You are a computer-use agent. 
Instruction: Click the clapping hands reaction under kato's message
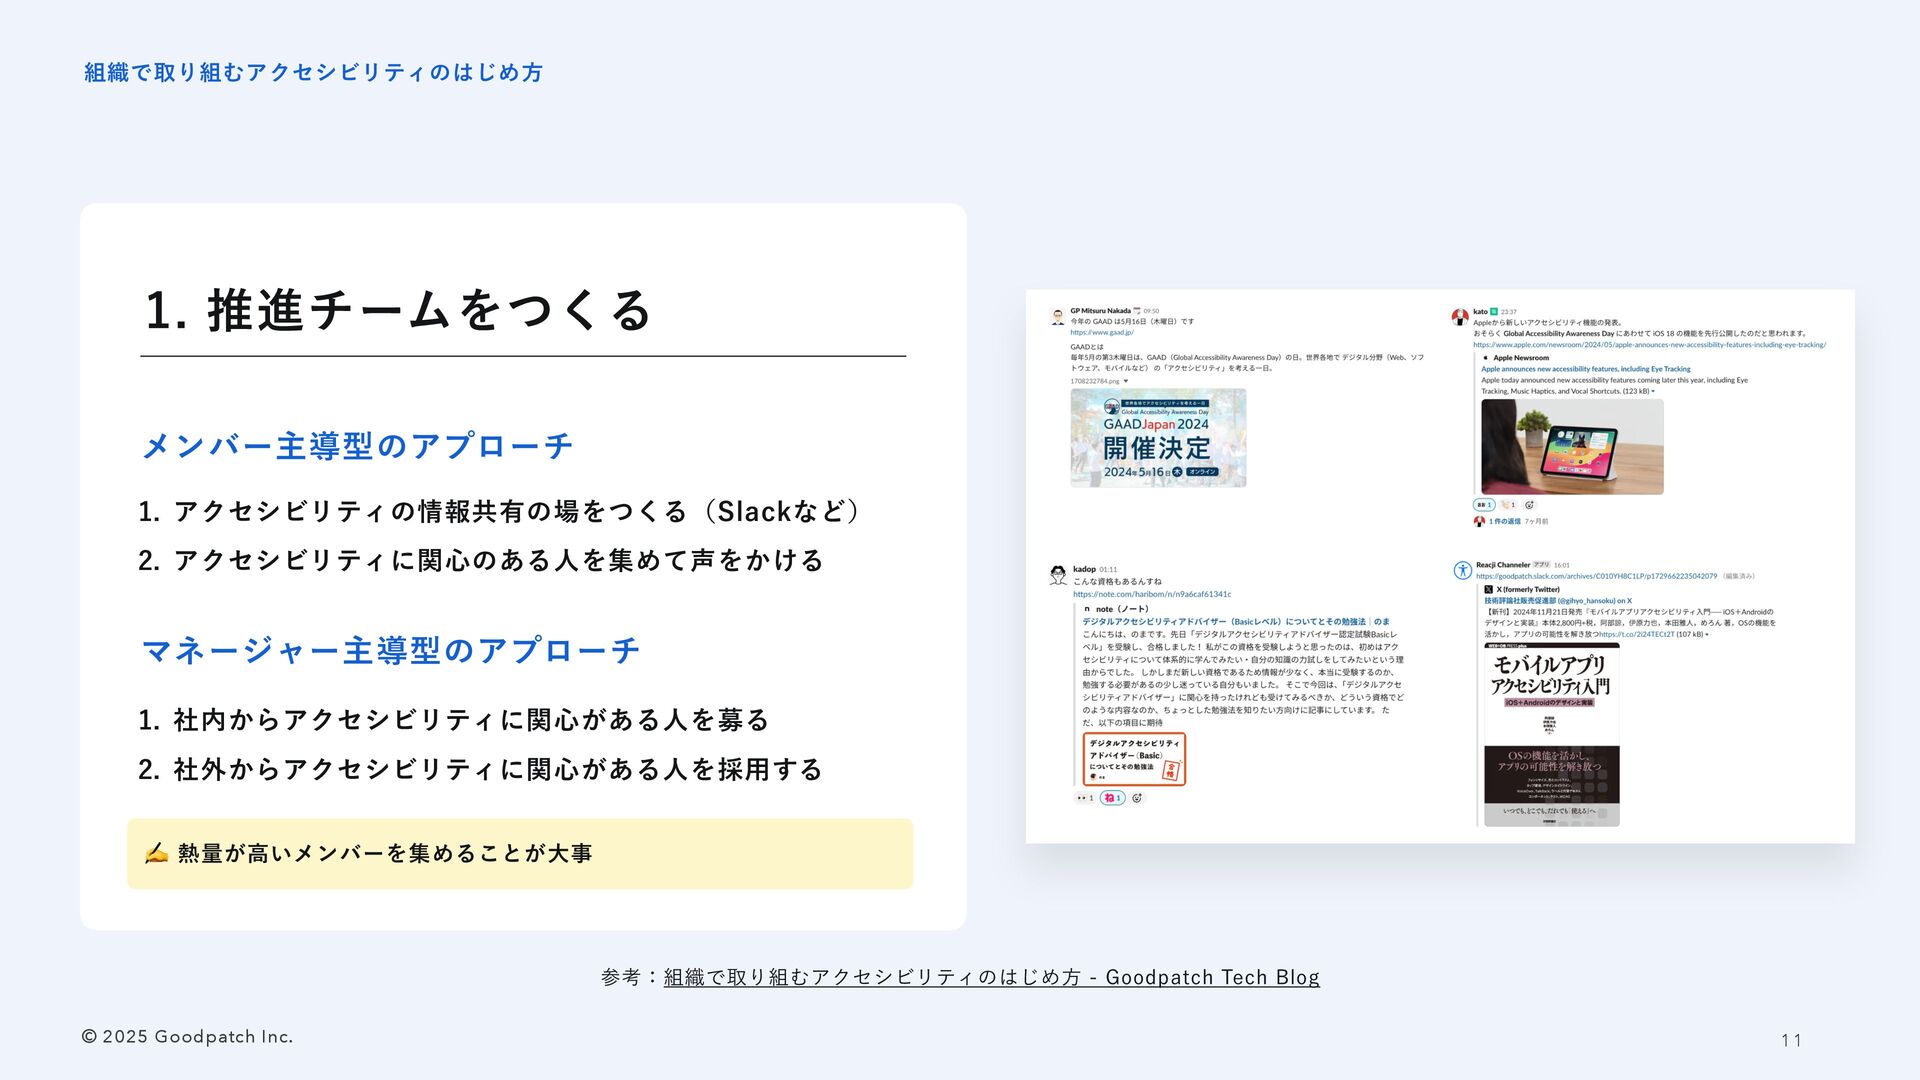point(1508,505)
